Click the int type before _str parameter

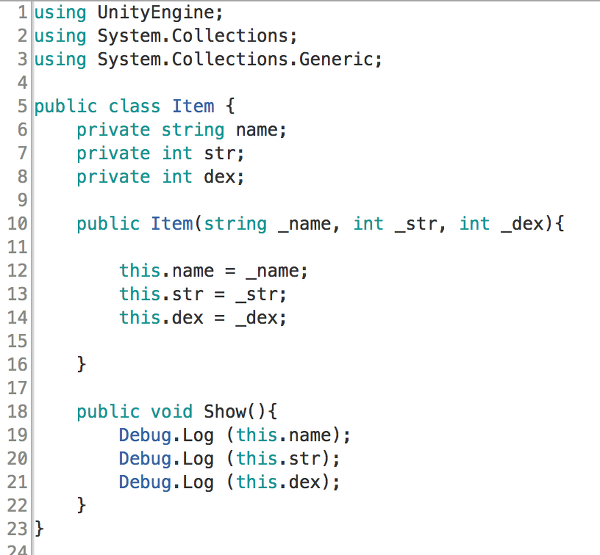[x=368, y=224]
